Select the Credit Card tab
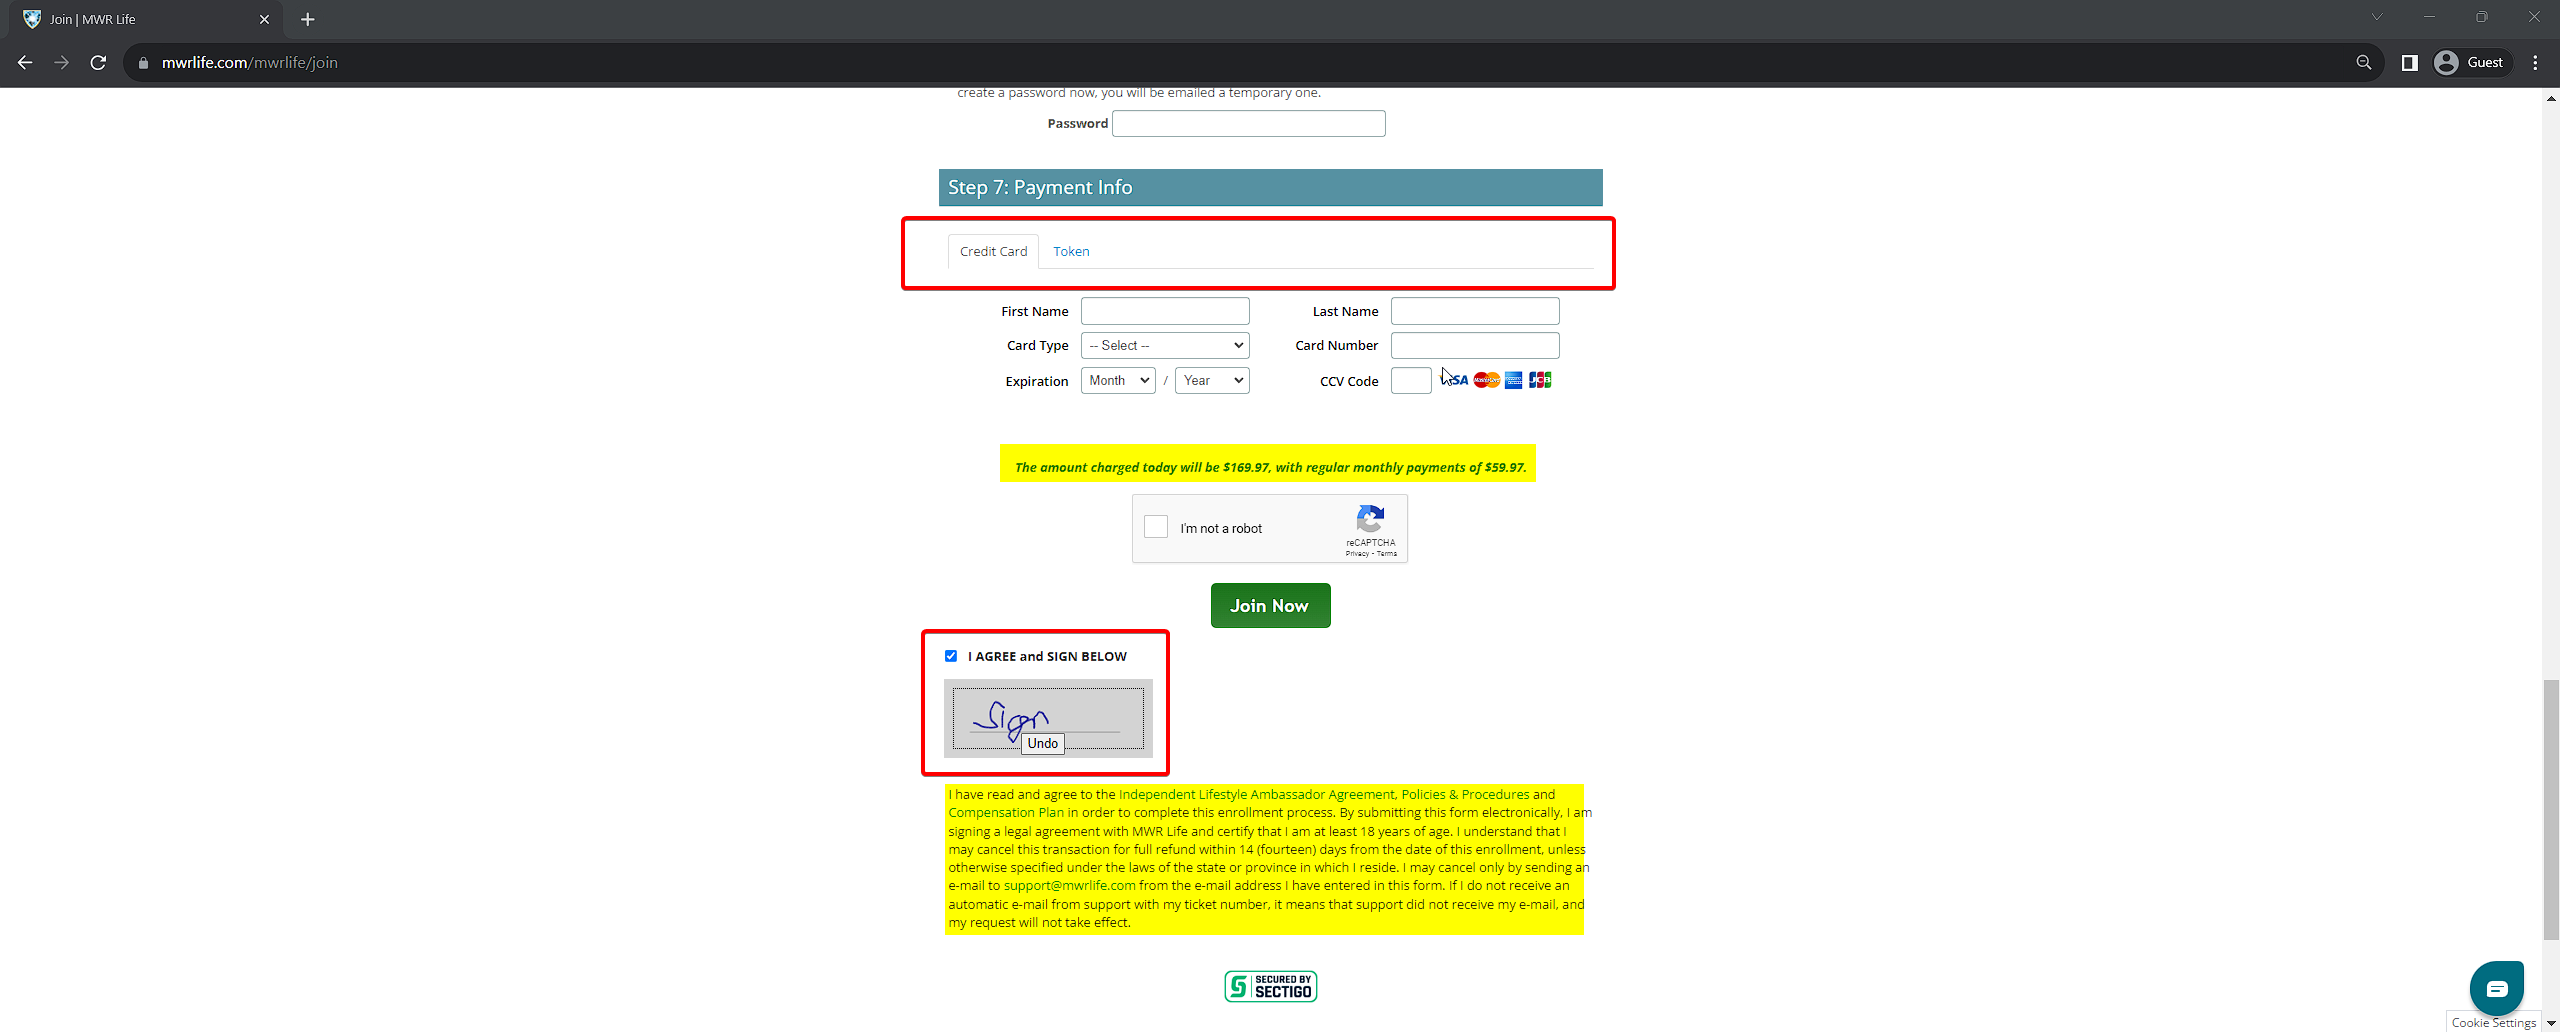Screen dimensions: 2560x1032 993,251
